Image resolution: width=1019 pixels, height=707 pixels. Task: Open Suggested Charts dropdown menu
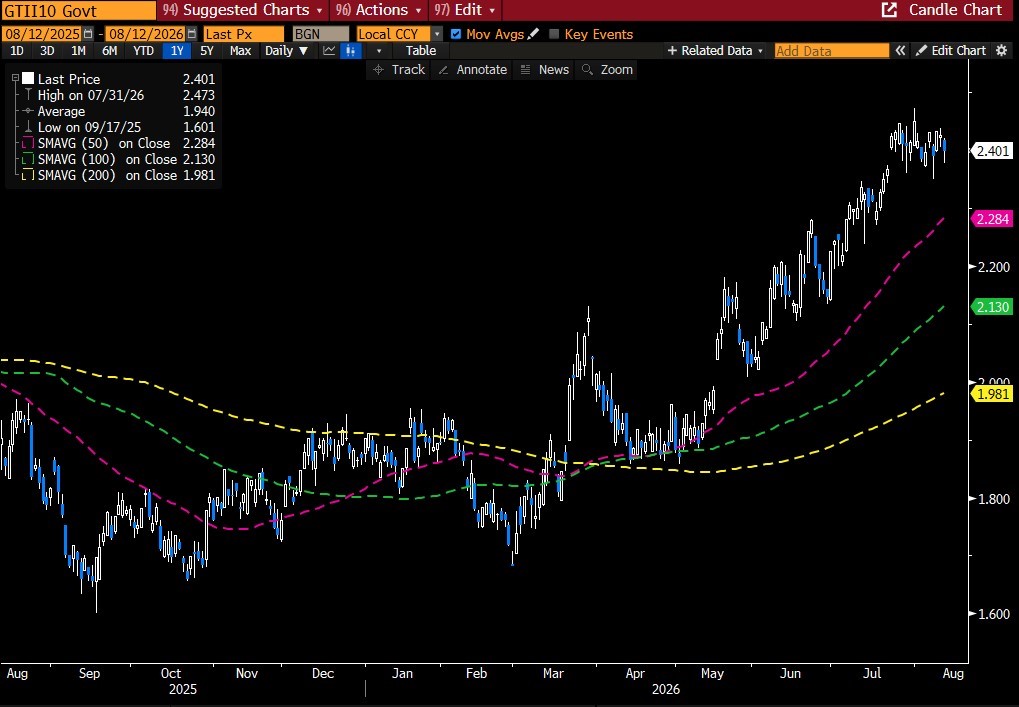(242, 10)
